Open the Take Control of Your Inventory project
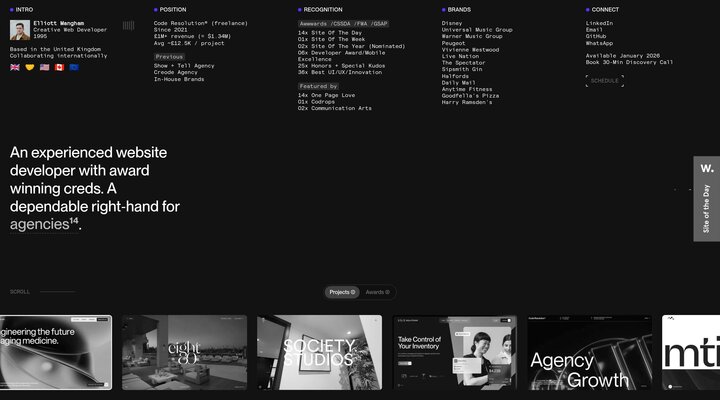 (455, 352)
